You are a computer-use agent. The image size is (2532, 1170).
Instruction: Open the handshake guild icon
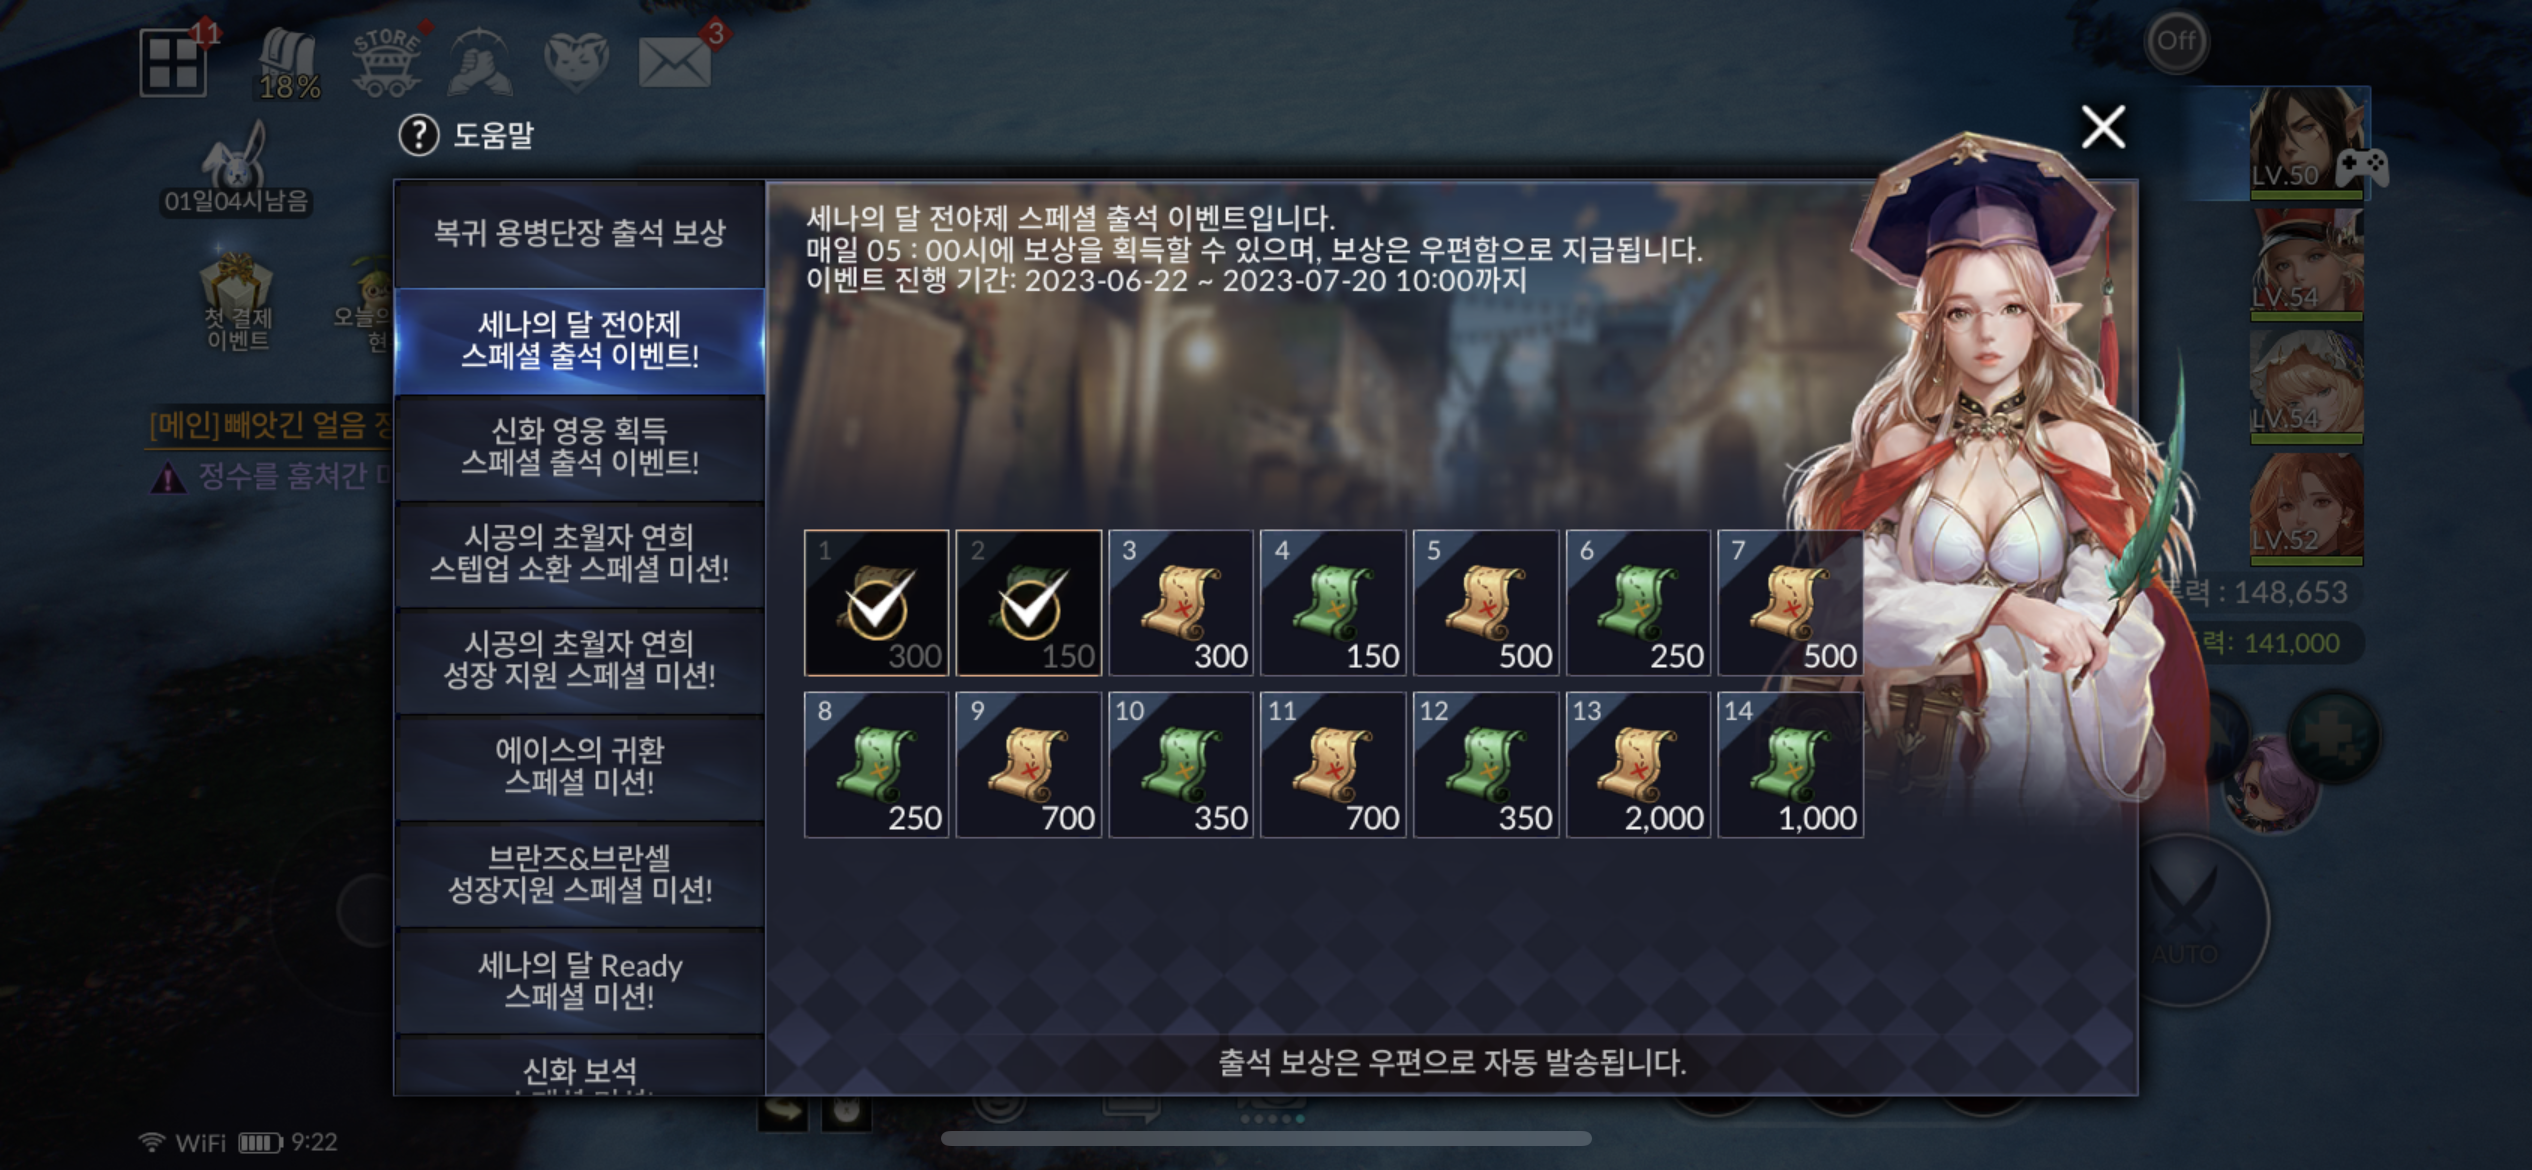click(x=481, y=62)
